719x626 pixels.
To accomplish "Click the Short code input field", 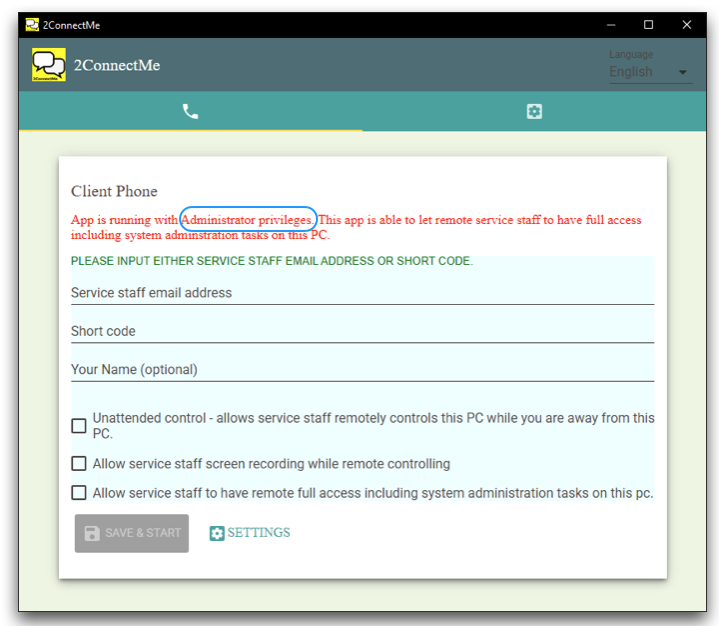I will (x=362, y=331).
